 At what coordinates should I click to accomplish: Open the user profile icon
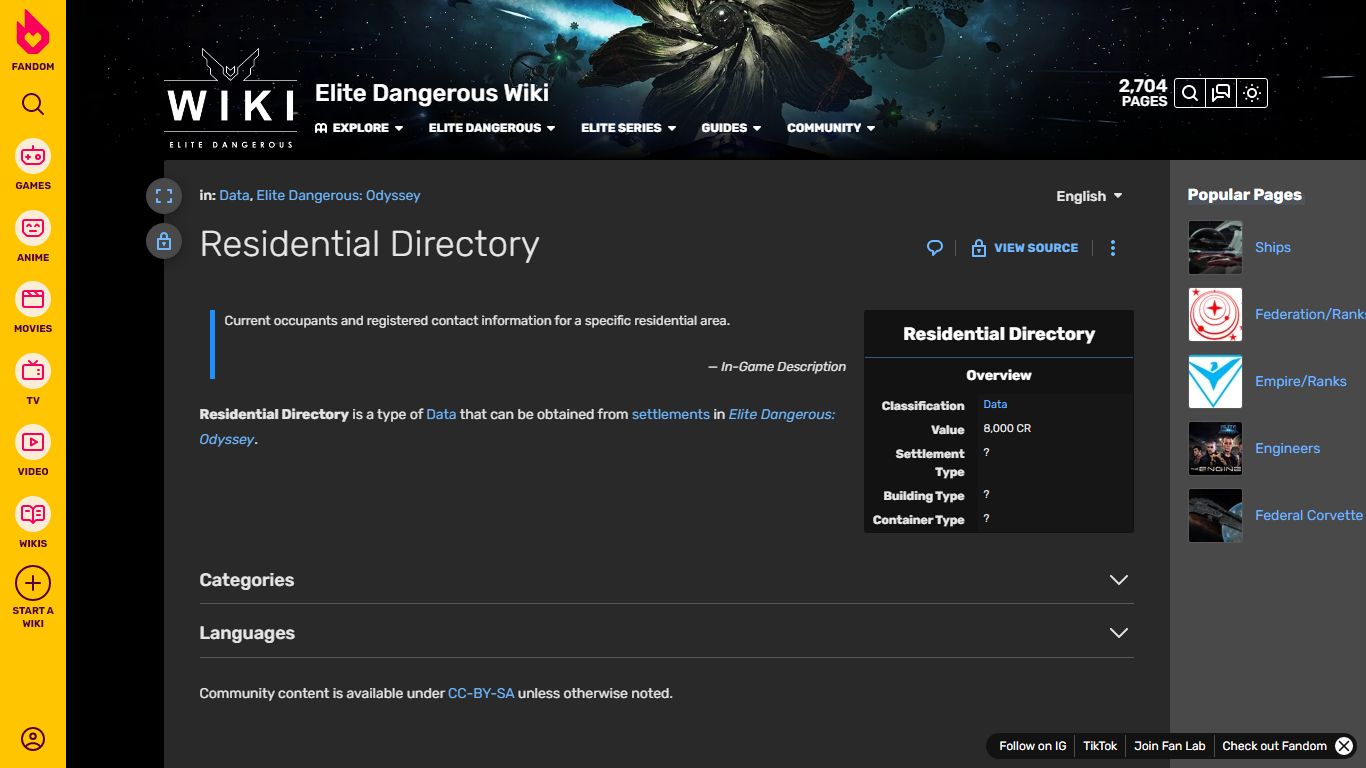point(33,739)
